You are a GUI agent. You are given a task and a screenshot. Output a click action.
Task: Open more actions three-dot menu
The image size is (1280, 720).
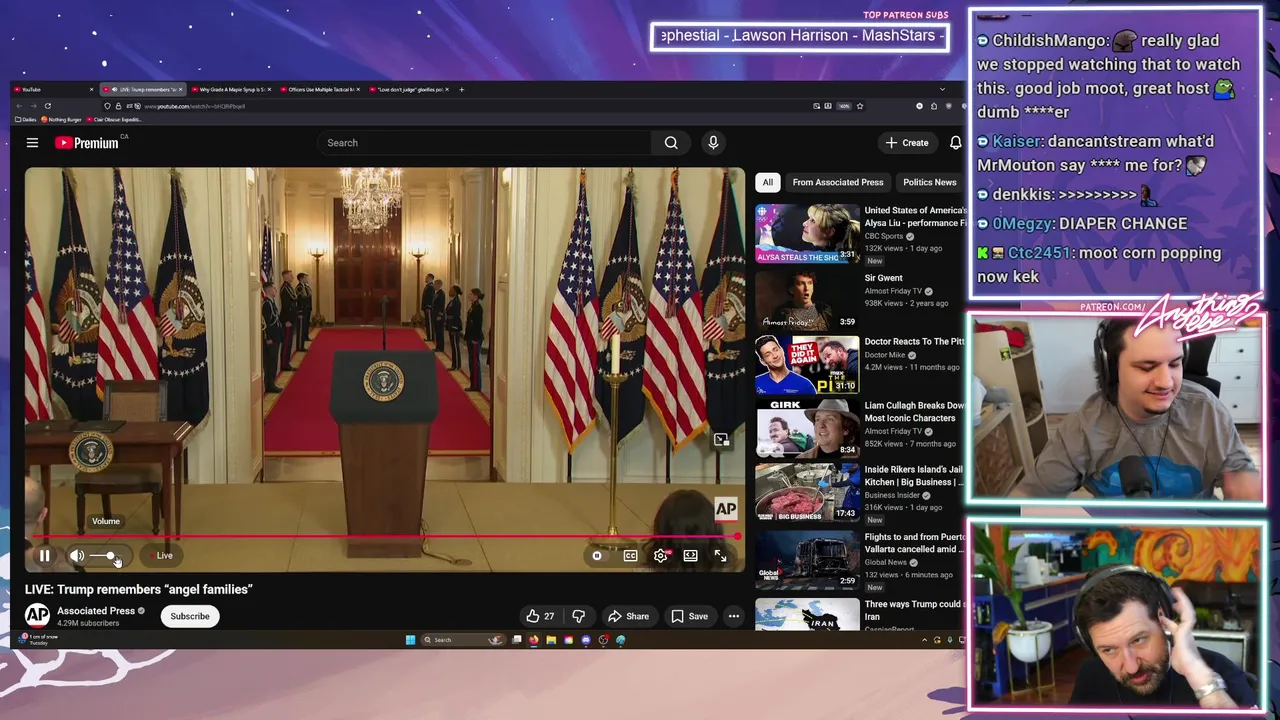734,616
